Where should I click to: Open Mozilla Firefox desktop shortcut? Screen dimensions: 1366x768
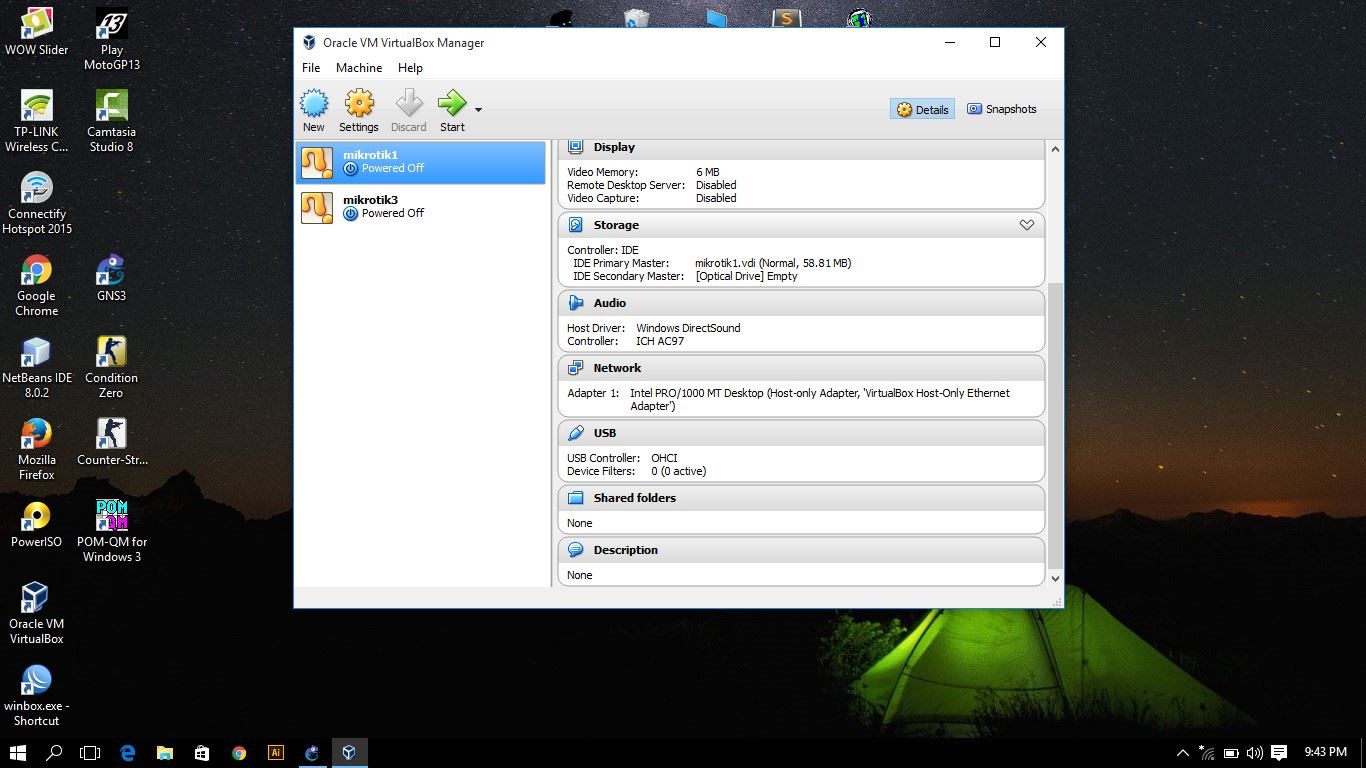[x=37, y=450]
